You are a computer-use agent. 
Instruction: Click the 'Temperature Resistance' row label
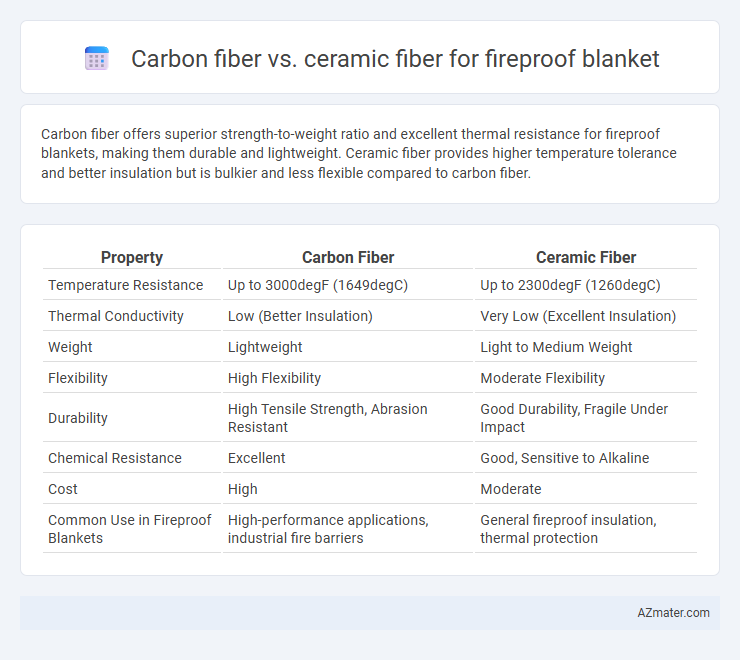point(126,285)
